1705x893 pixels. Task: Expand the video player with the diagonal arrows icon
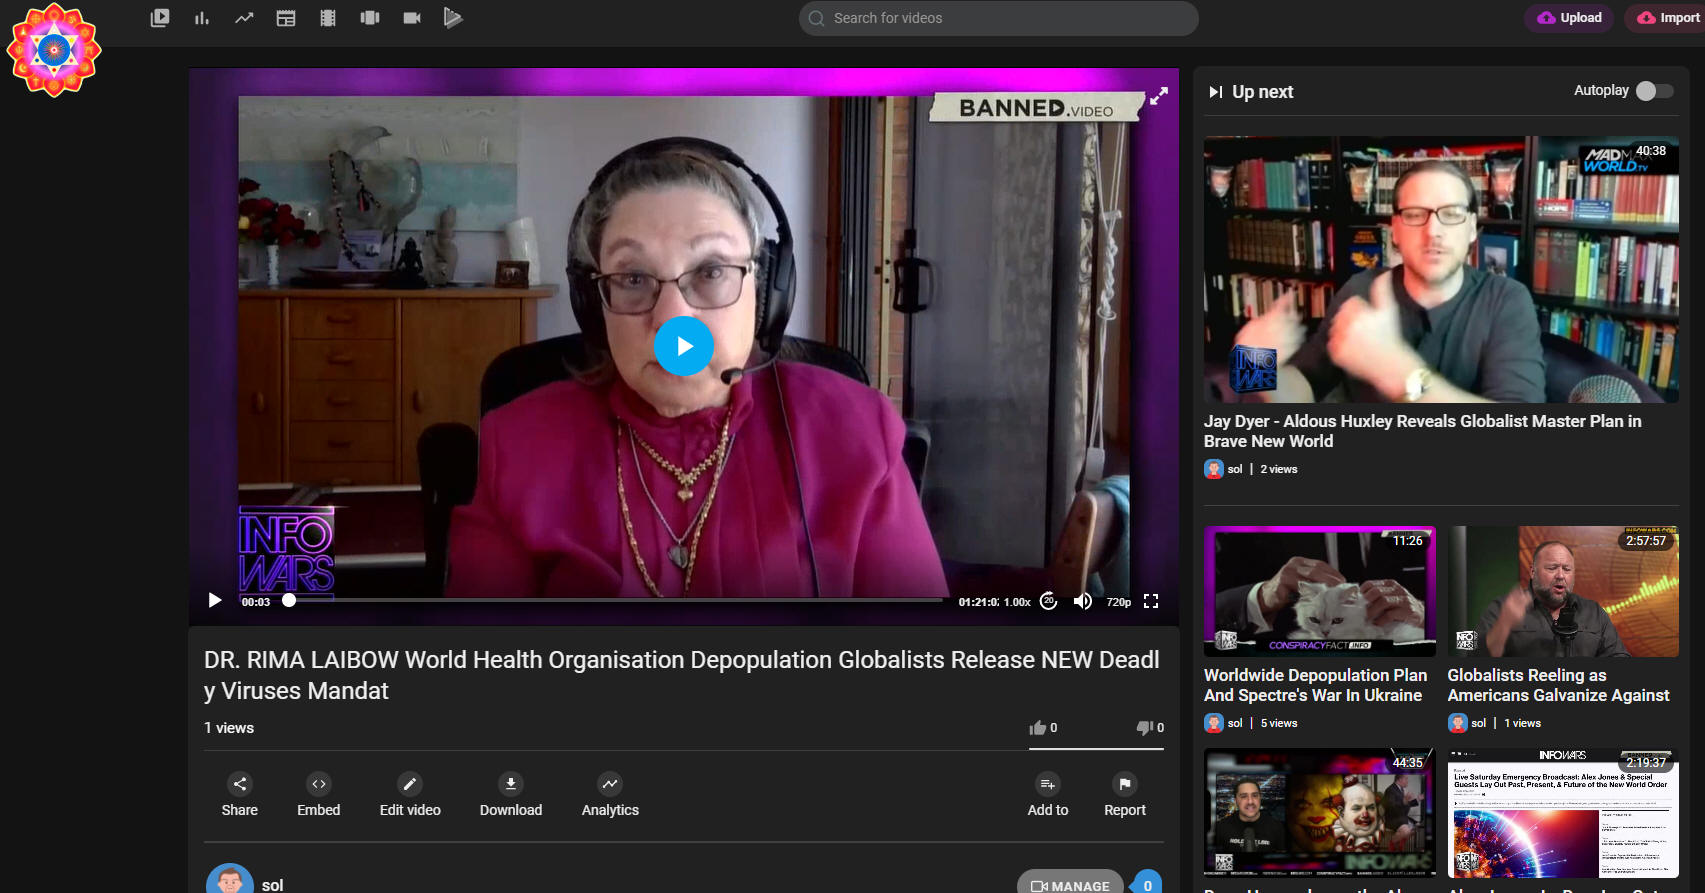tap(1159, 96)
